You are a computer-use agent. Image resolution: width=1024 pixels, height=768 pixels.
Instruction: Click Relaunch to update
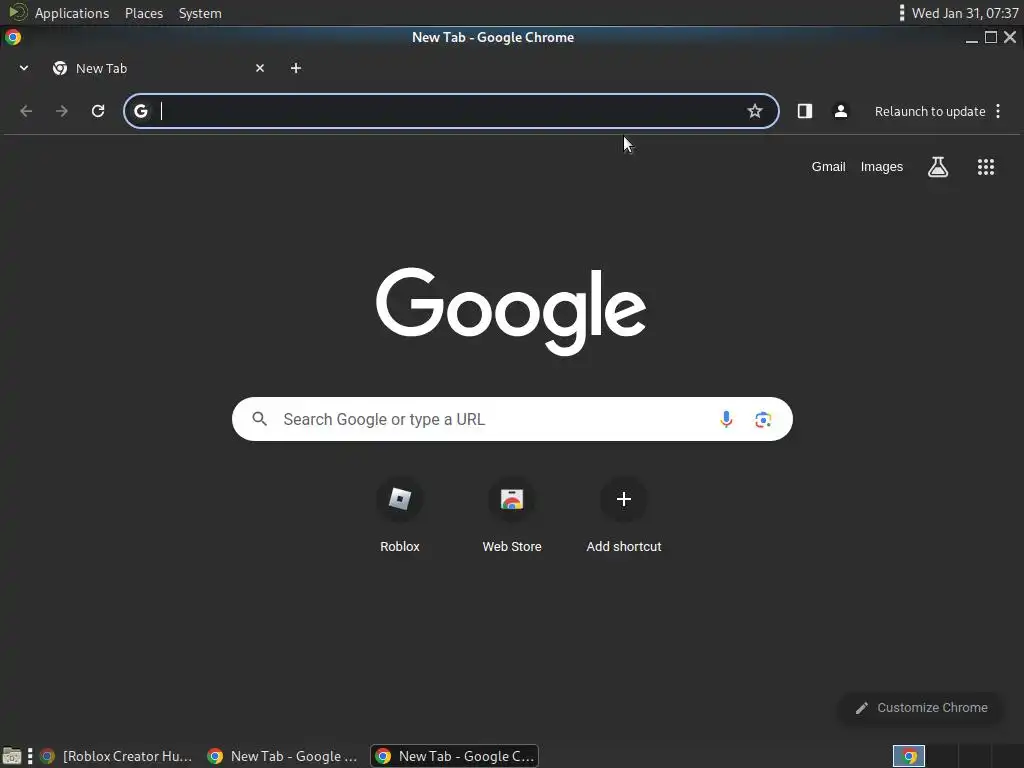[x=930, y=112]
